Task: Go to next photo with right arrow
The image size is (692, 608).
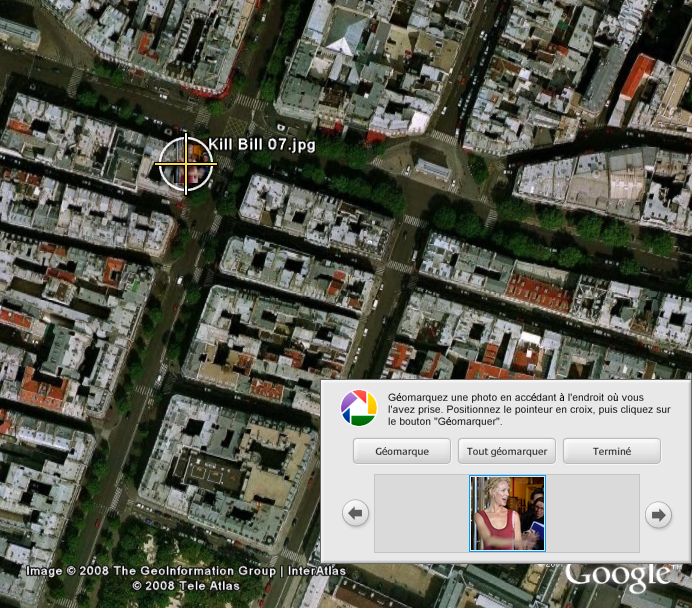Action: coord(658,514)
